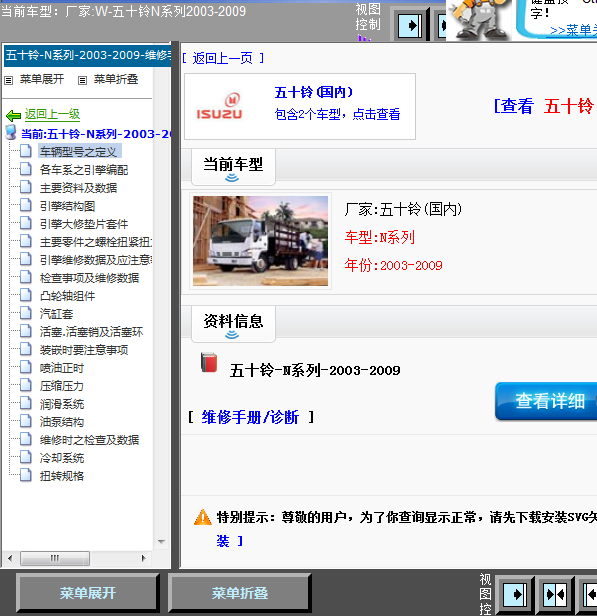This screenshot has height=616, width=597.
Task: Click bottom view-control center split button
Action: pos(555,594)
